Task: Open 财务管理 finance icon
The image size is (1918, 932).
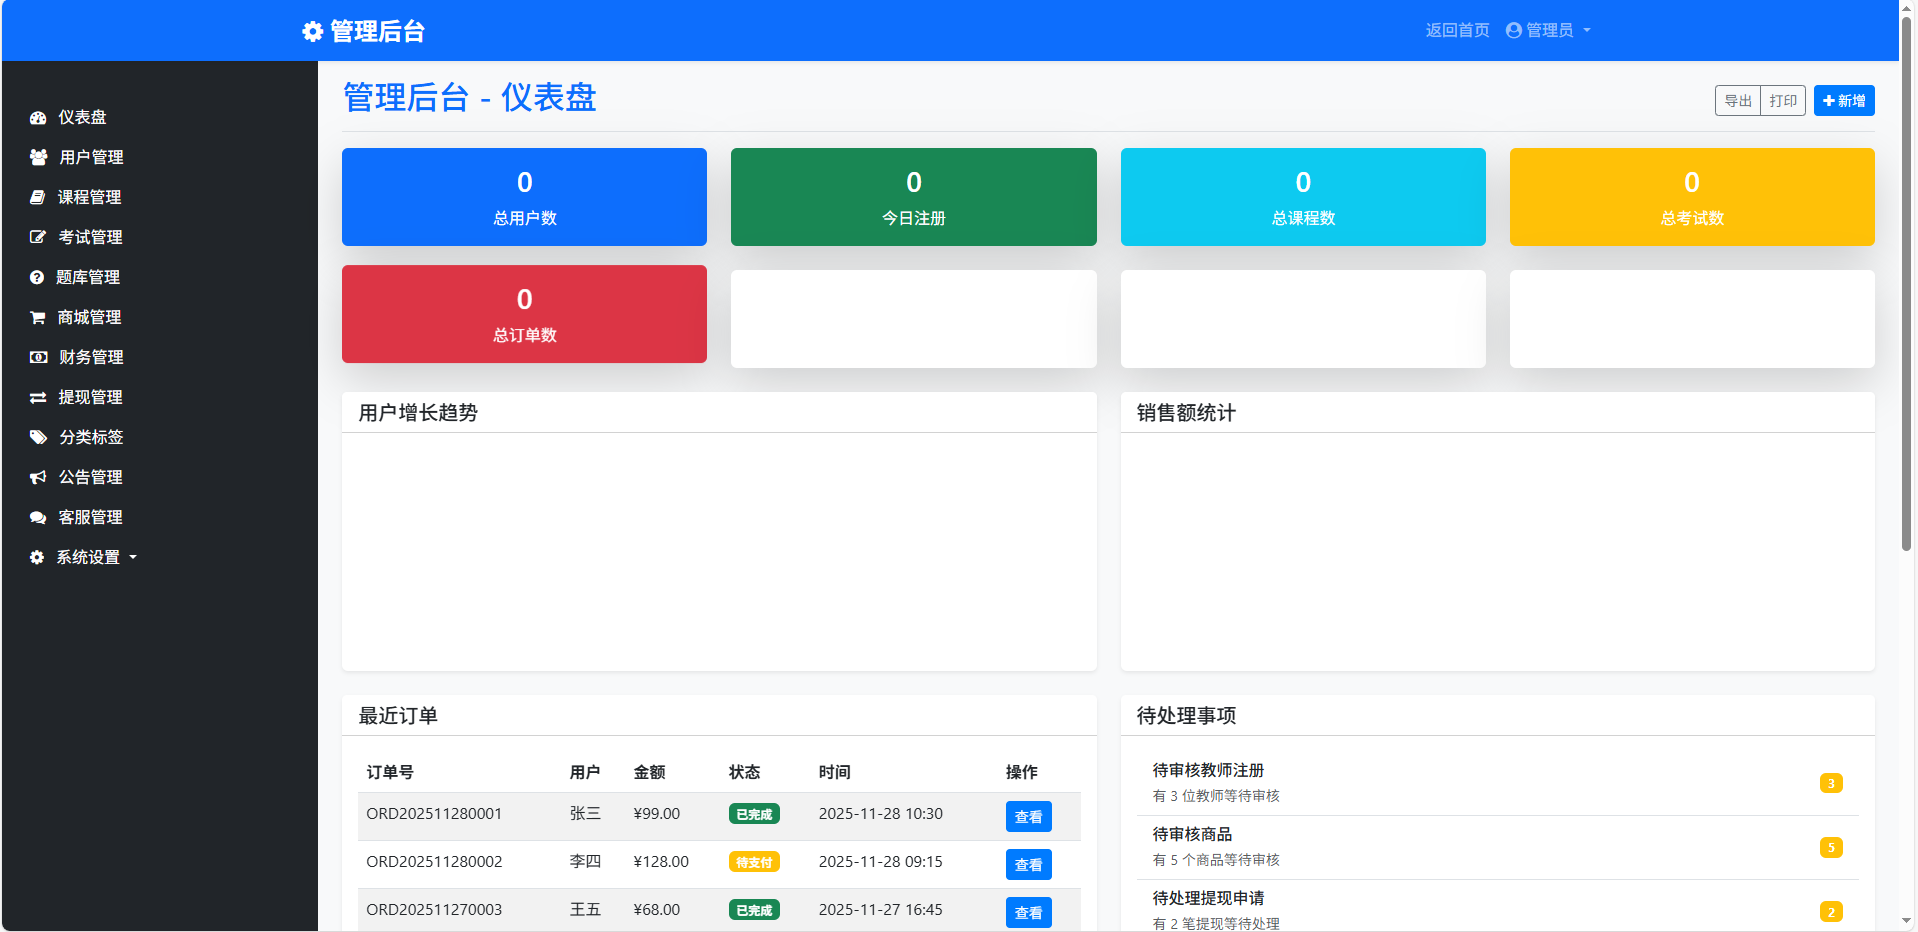Action: pyautogui.click(x=37, y=357)
